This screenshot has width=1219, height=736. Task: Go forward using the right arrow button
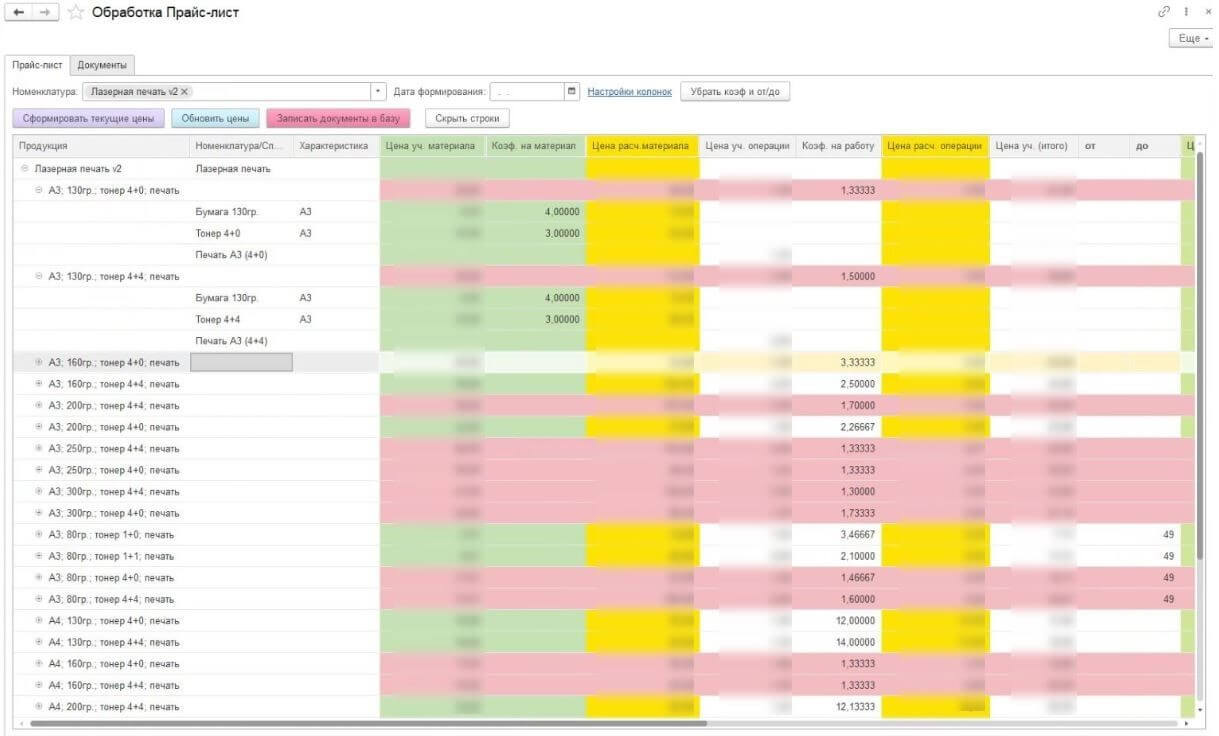(x=45, y=13)
